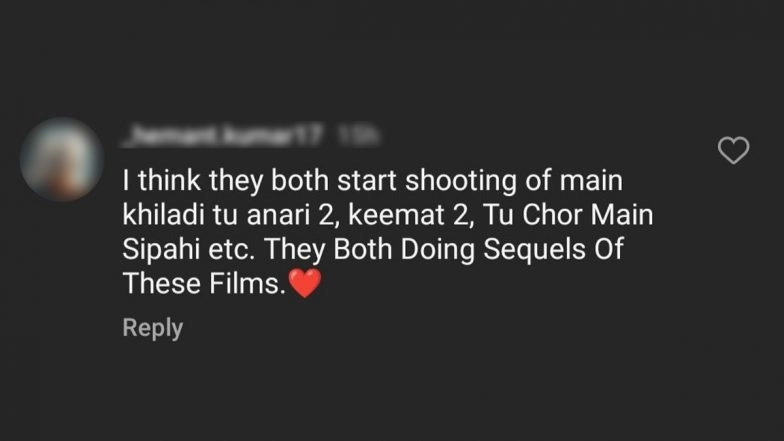
Task: Click the word 'think' at the comment start
Action: point(169,181)
